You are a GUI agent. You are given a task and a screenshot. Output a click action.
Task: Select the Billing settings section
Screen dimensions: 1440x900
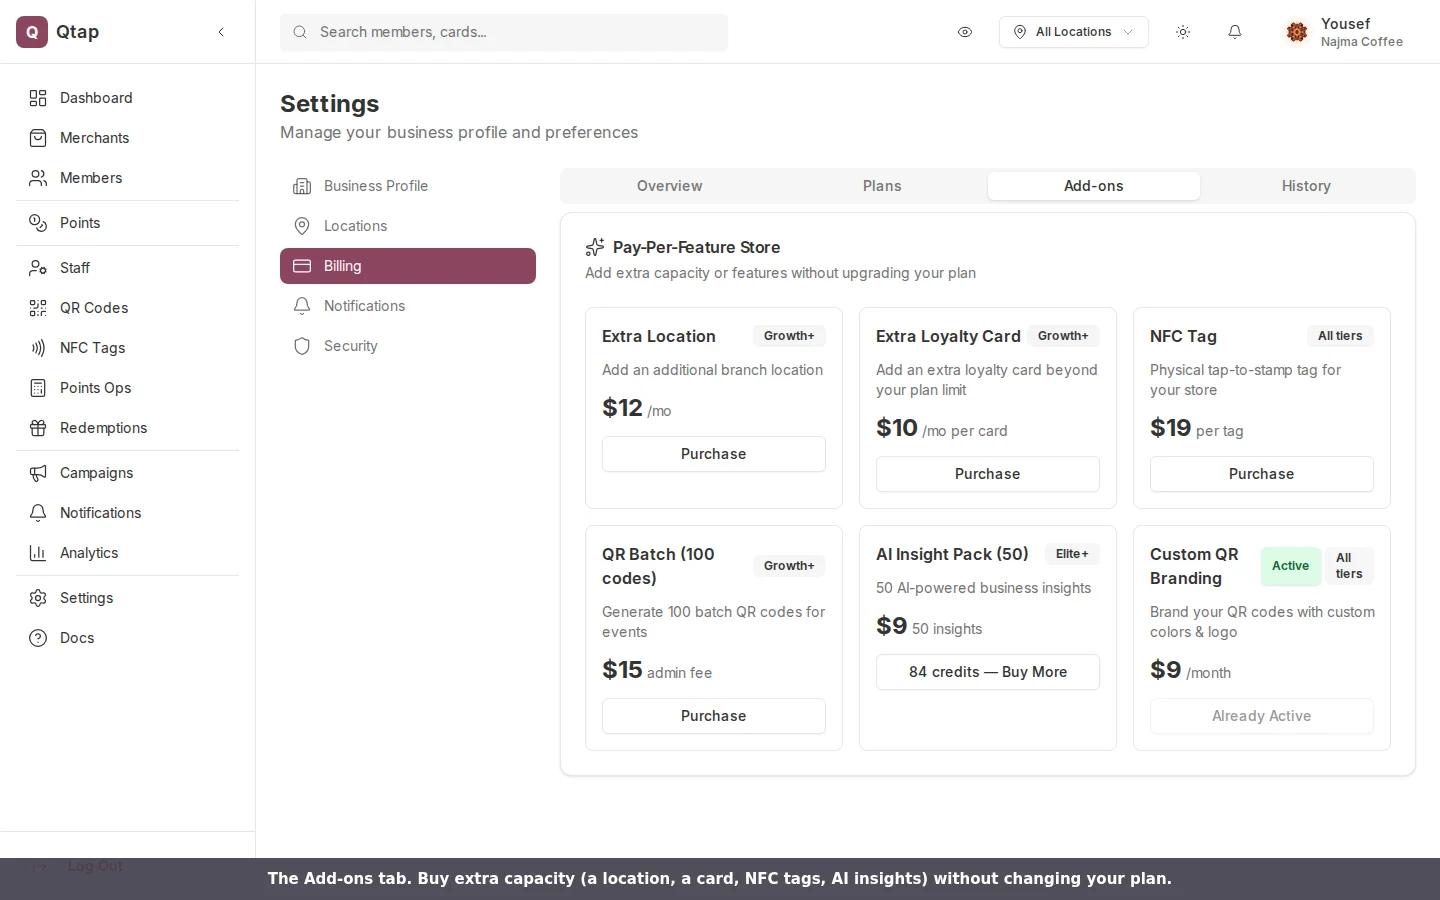pos(408,266)
